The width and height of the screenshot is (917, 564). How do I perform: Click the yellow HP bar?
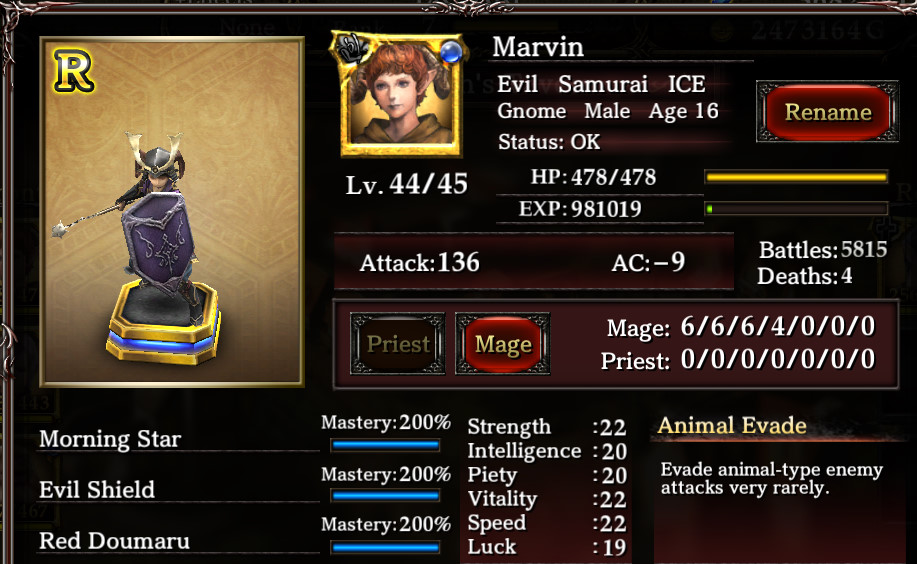pyautogui.click(x=797, y=177)
